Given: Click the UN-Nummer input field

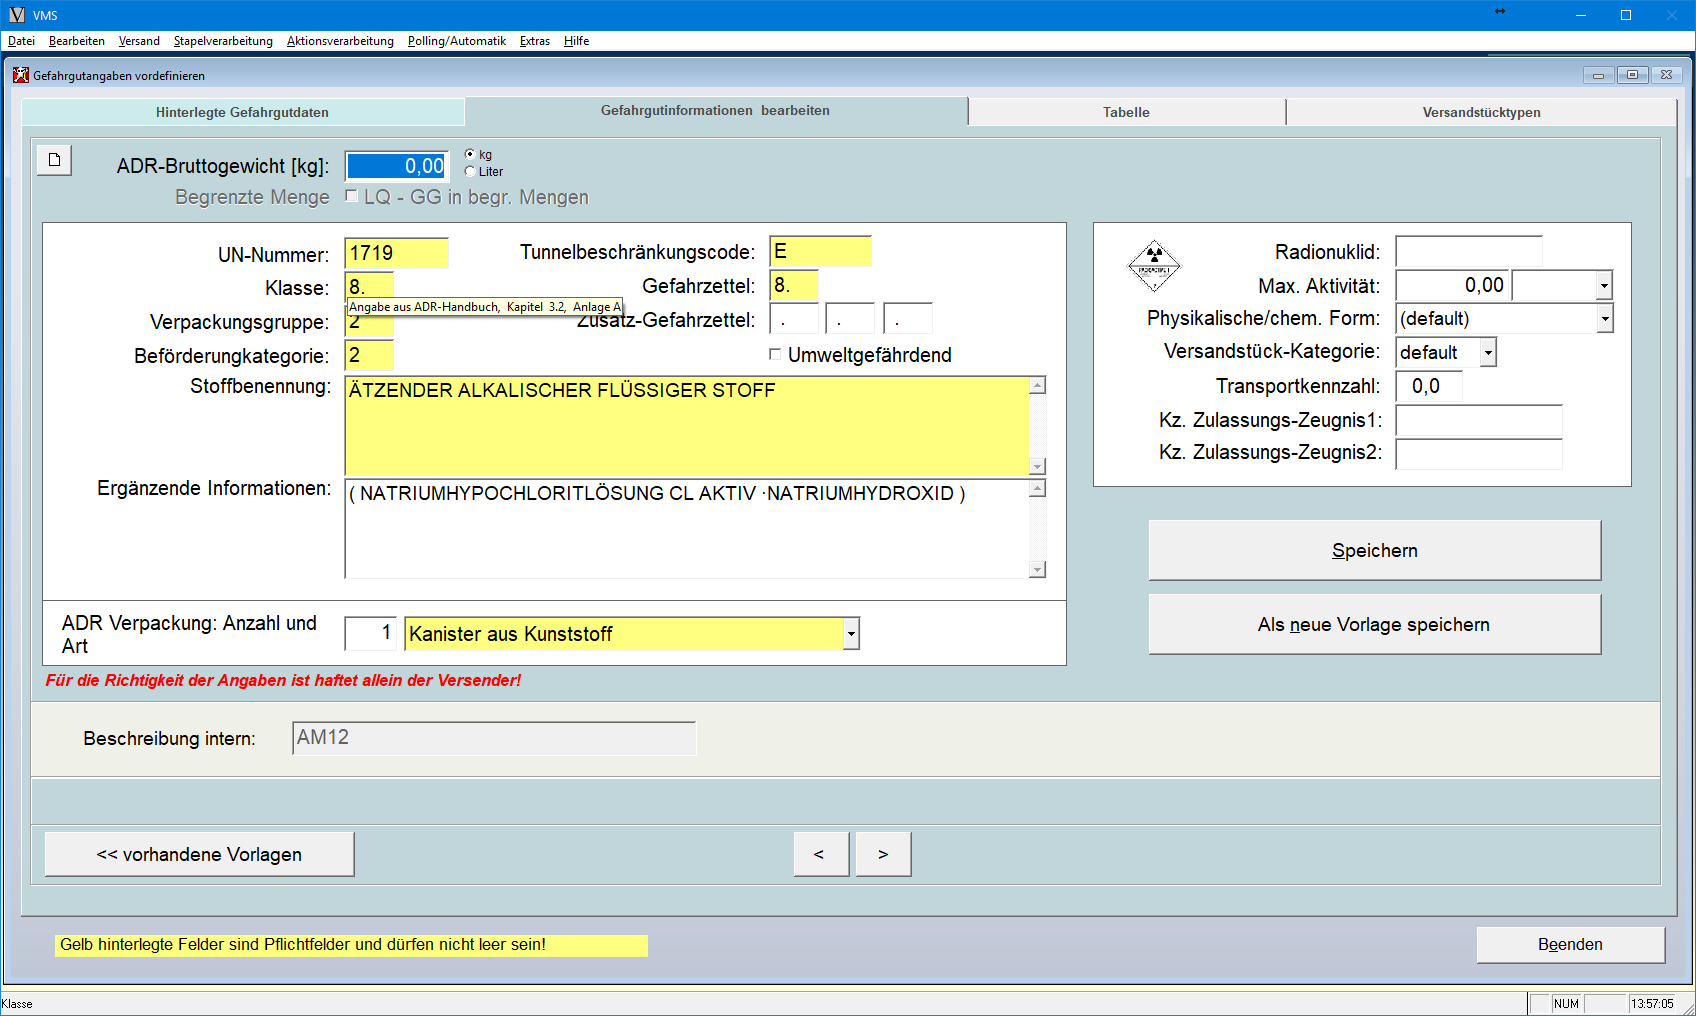Looking at the screenshot, I should click(x=395, y=253).
